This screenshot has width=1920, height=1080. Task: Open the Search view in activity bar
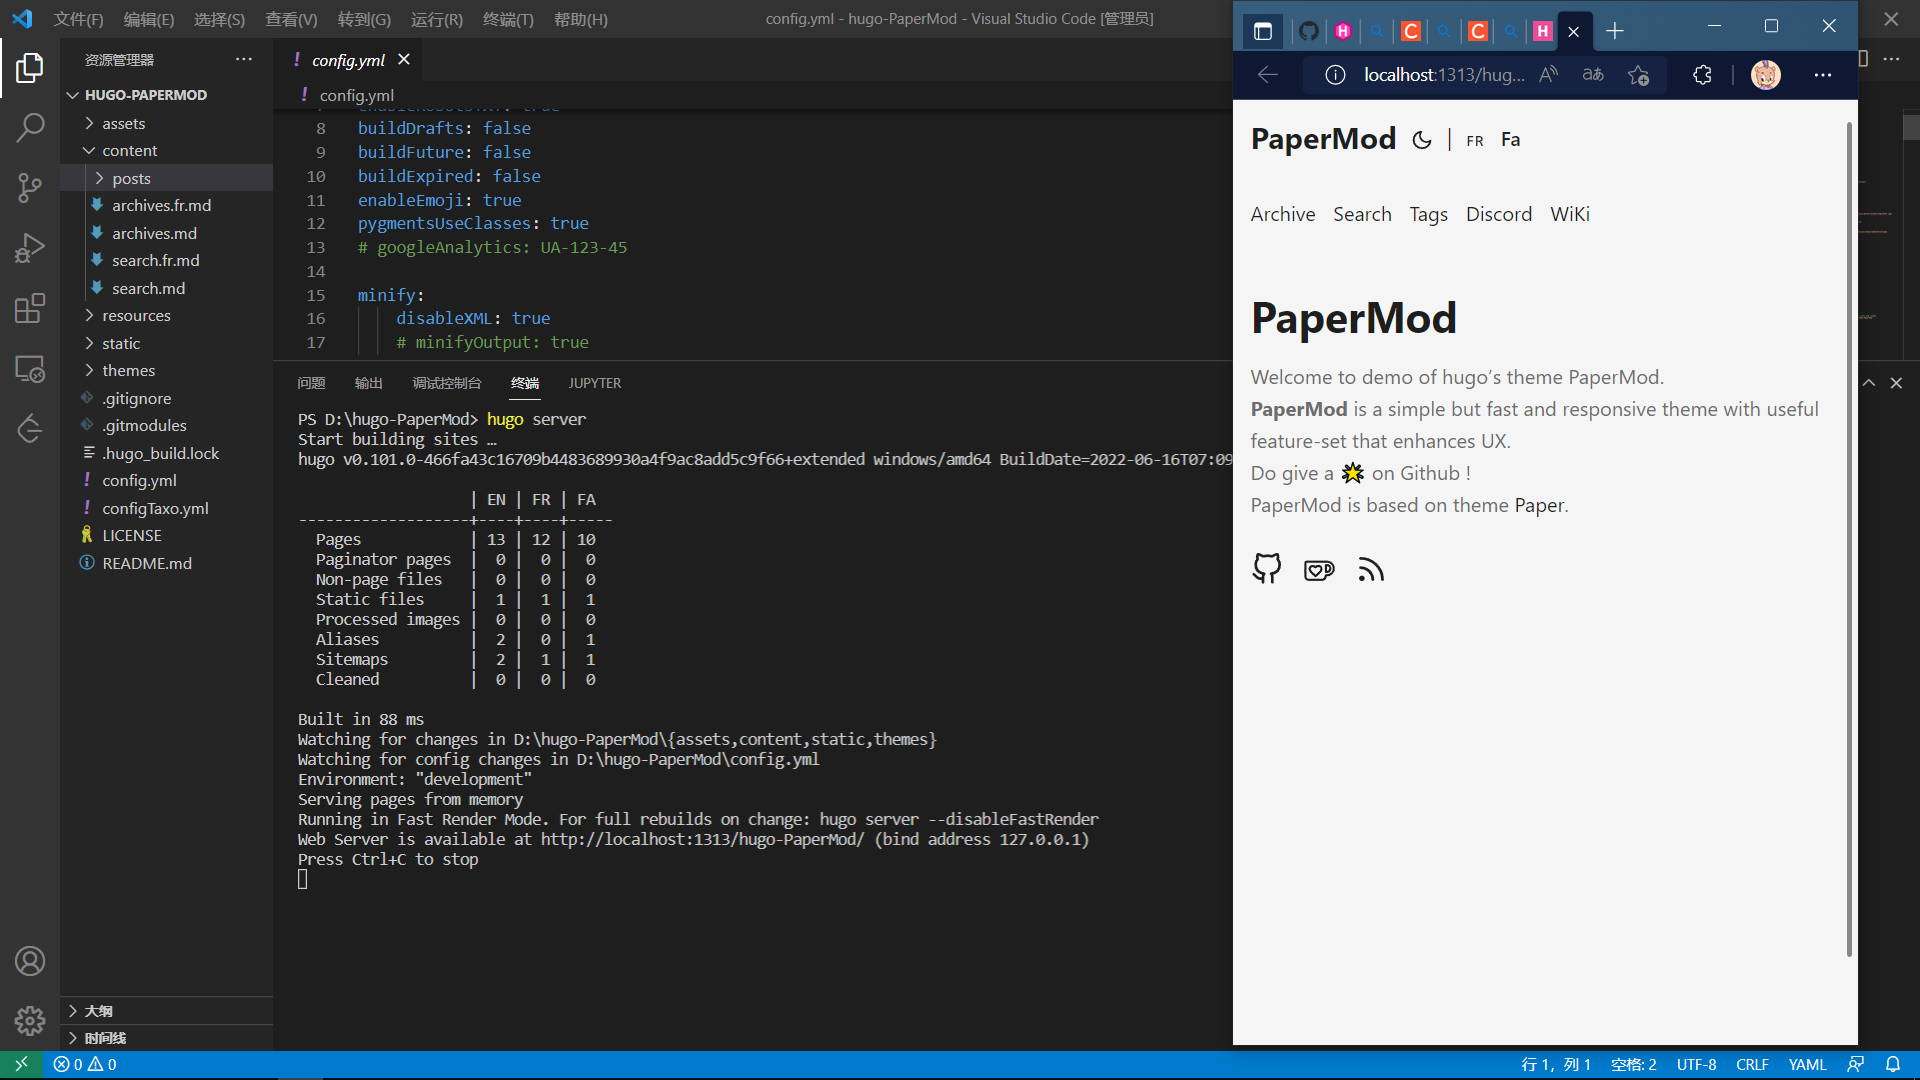pyautogui.click(x=30, y=128)
